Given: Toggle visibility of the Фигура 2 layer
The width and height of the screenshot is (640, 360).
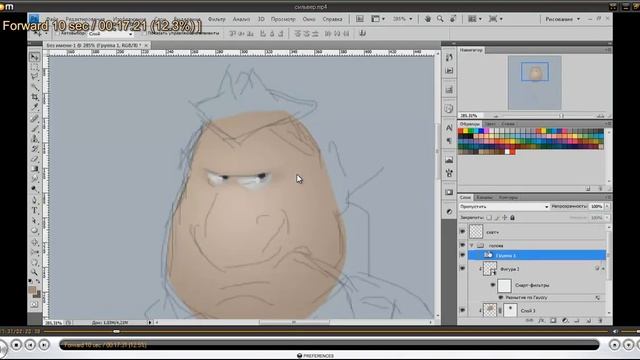Looking at the screenshot, I should [x=462, y=269].
